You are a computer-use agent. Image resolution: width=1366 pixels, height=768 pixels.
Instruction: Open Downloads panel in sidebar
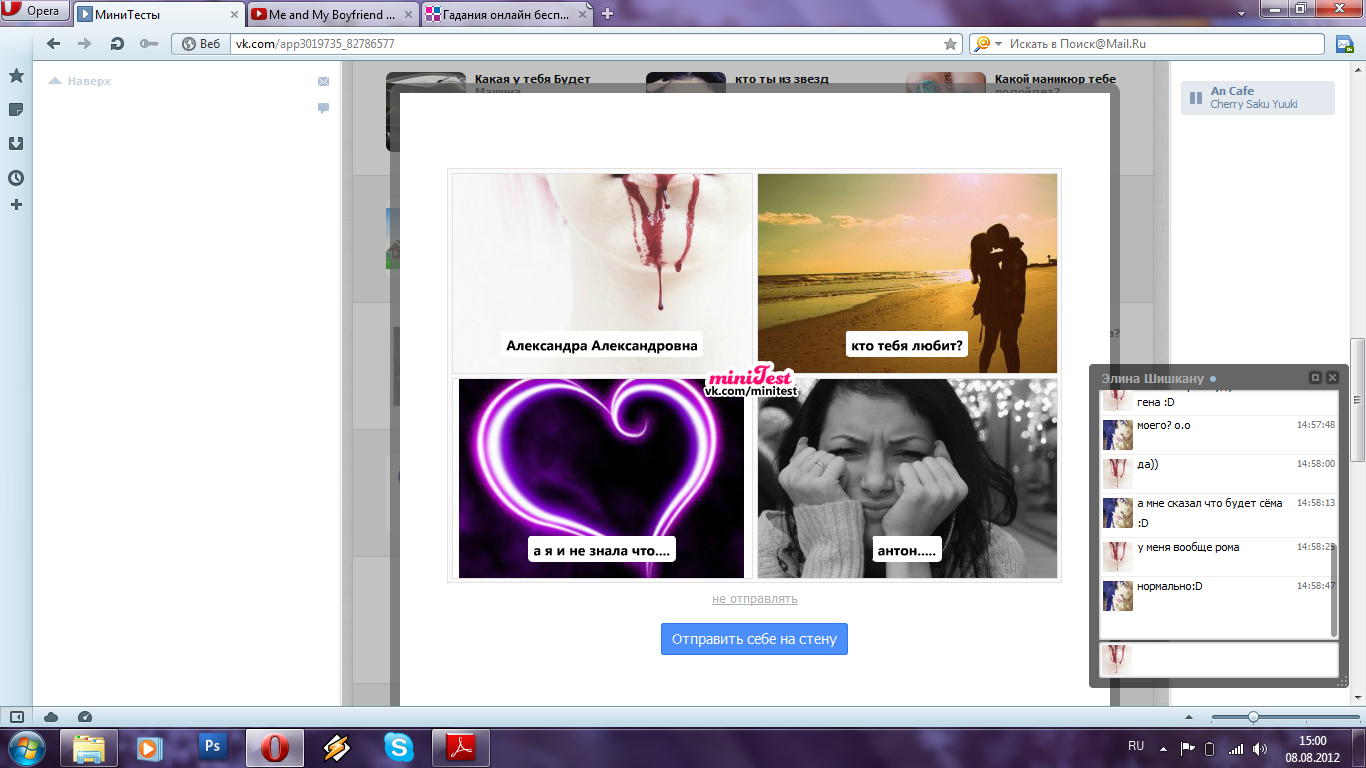(16, 144)
